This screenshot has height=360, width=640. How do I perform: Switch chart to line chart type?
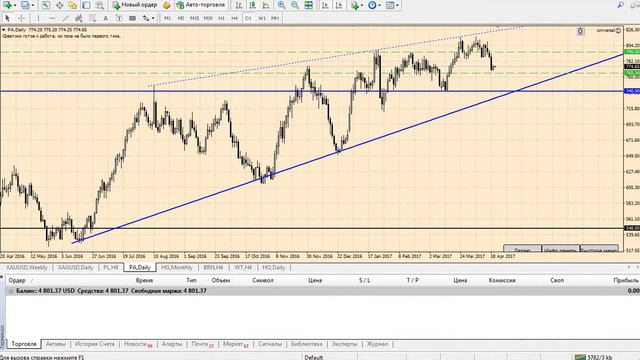click(266, 5)
